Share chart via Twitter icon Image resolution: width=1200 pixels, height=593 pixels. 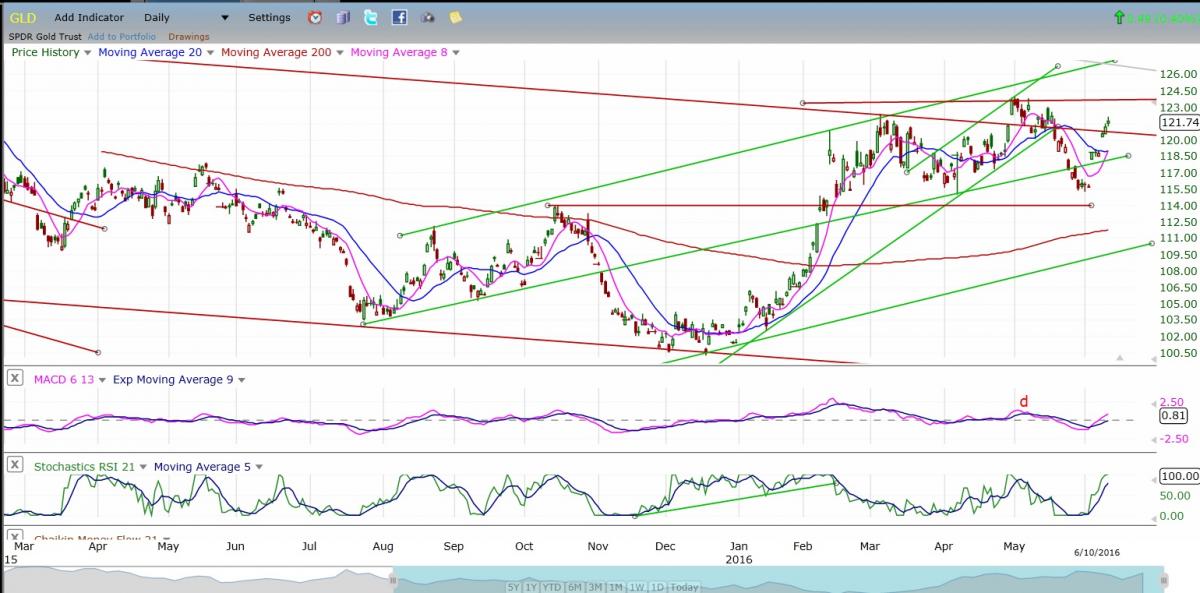click(x=371, y=17)
